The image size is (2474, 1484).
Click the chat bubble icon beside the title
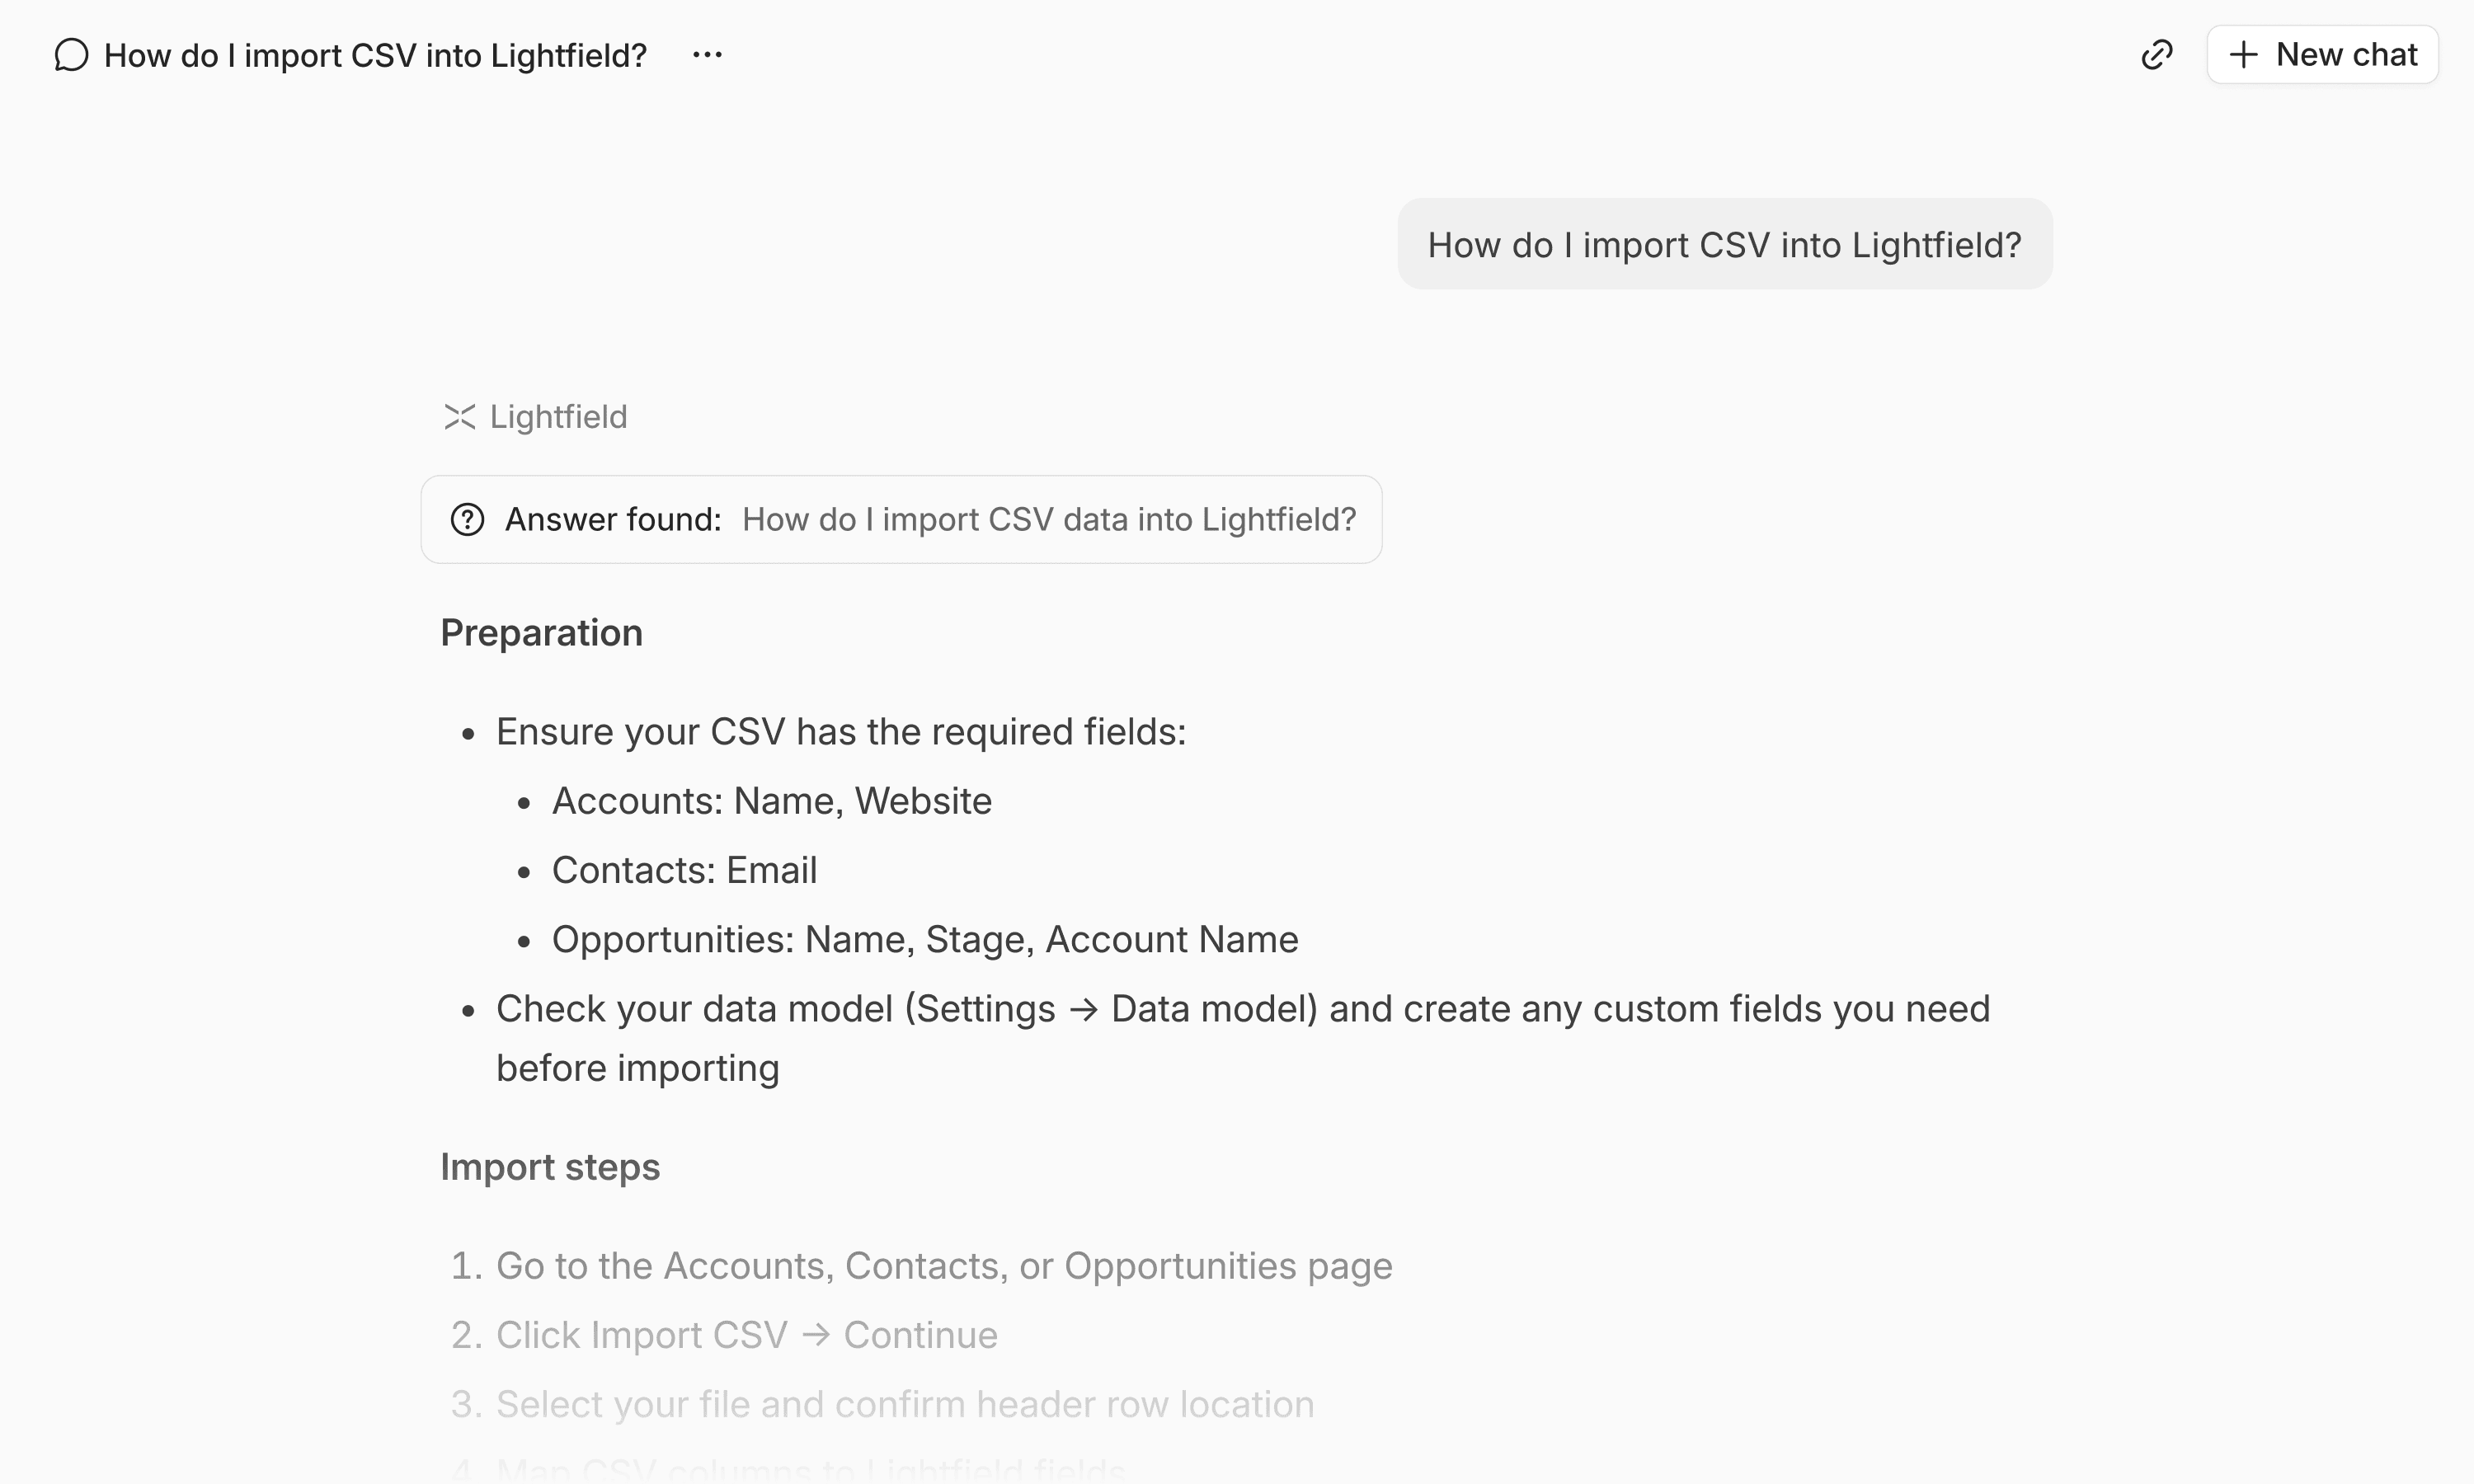pyautogui.click(x=72, y=55)
